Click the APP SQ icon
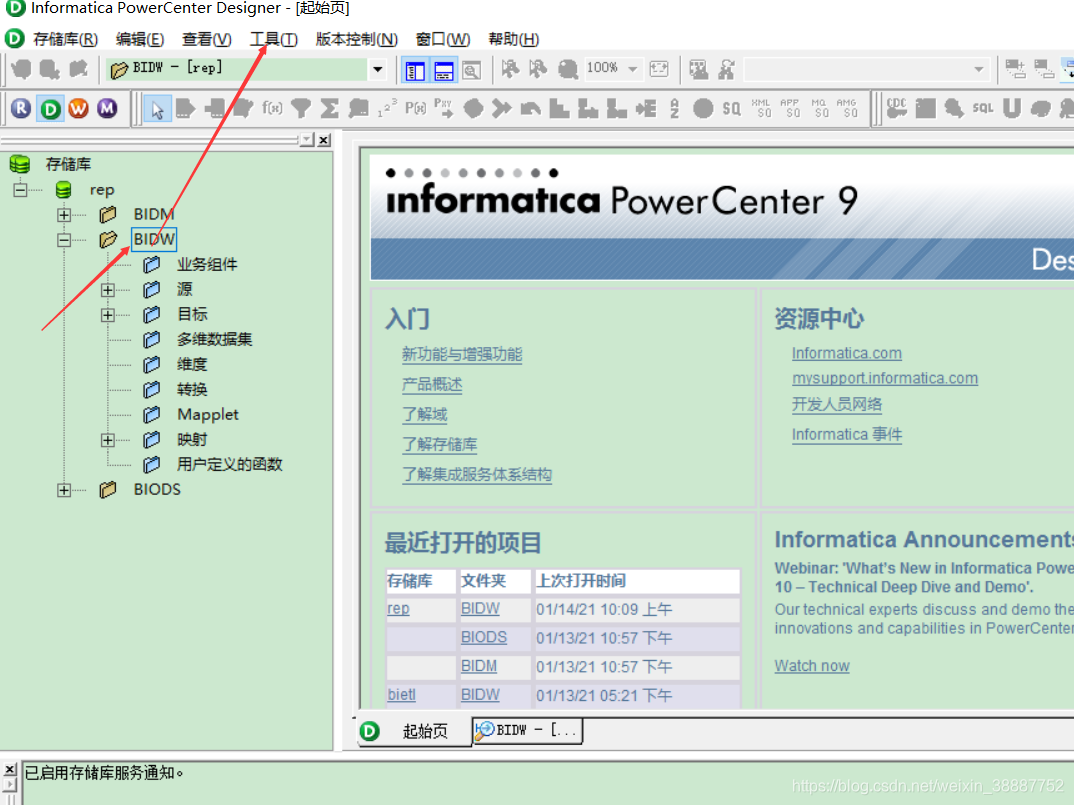Image resolution: width=1074 pixels, height=805 pixels. [790, 108]
